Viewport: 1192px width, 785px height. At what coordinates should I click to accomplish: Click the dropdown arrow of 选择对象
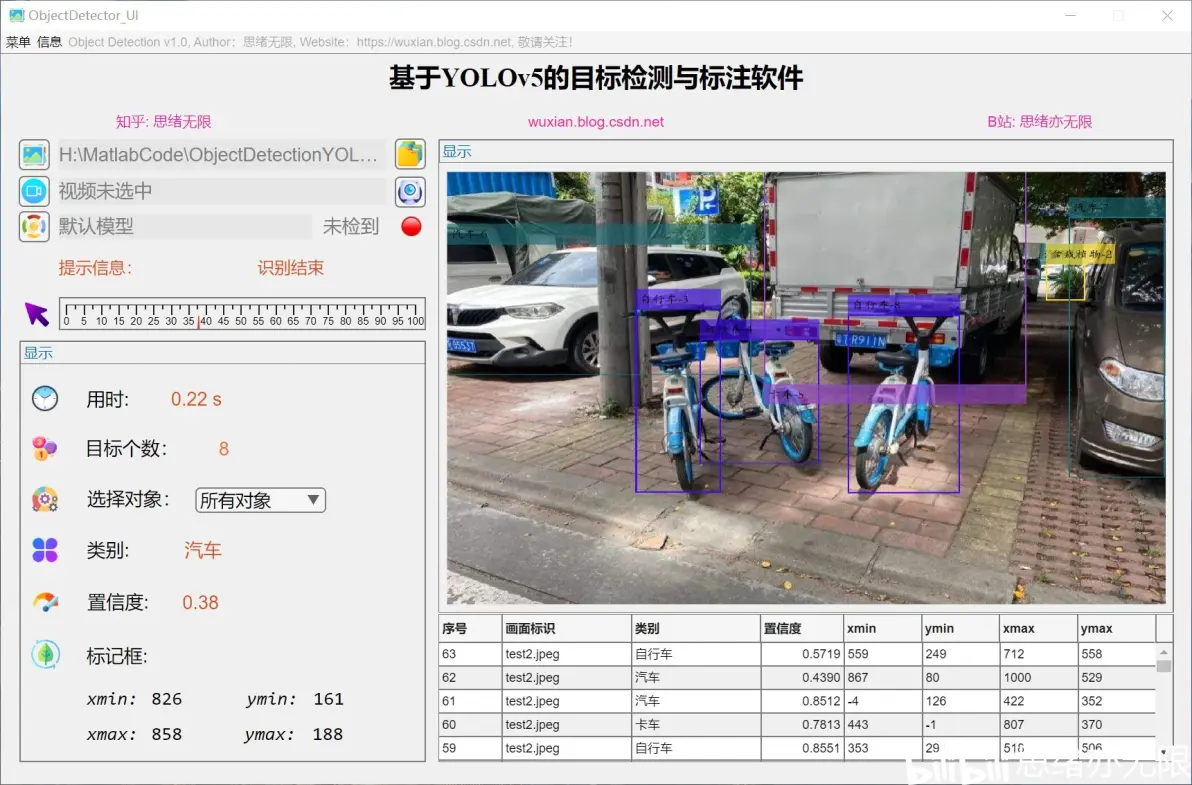tap(313, 500)
